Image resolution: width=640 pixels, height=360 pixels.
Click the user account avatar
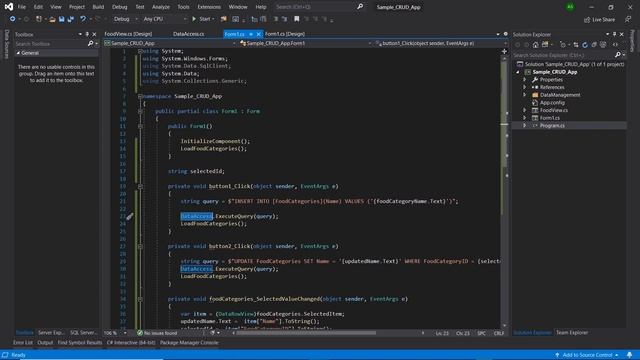tap(570, 7)
